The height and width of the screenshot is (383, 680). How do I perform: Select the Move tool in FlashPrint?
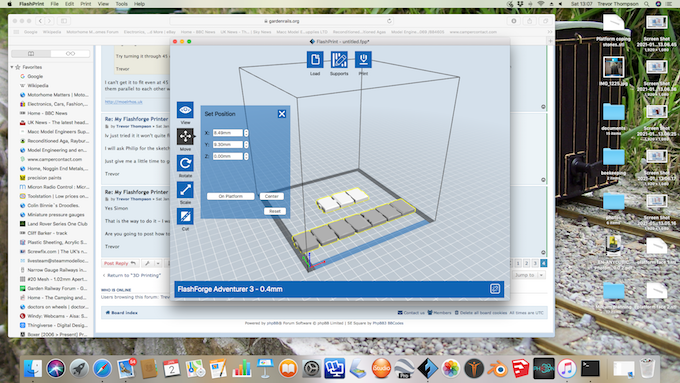tap(185, 137)
